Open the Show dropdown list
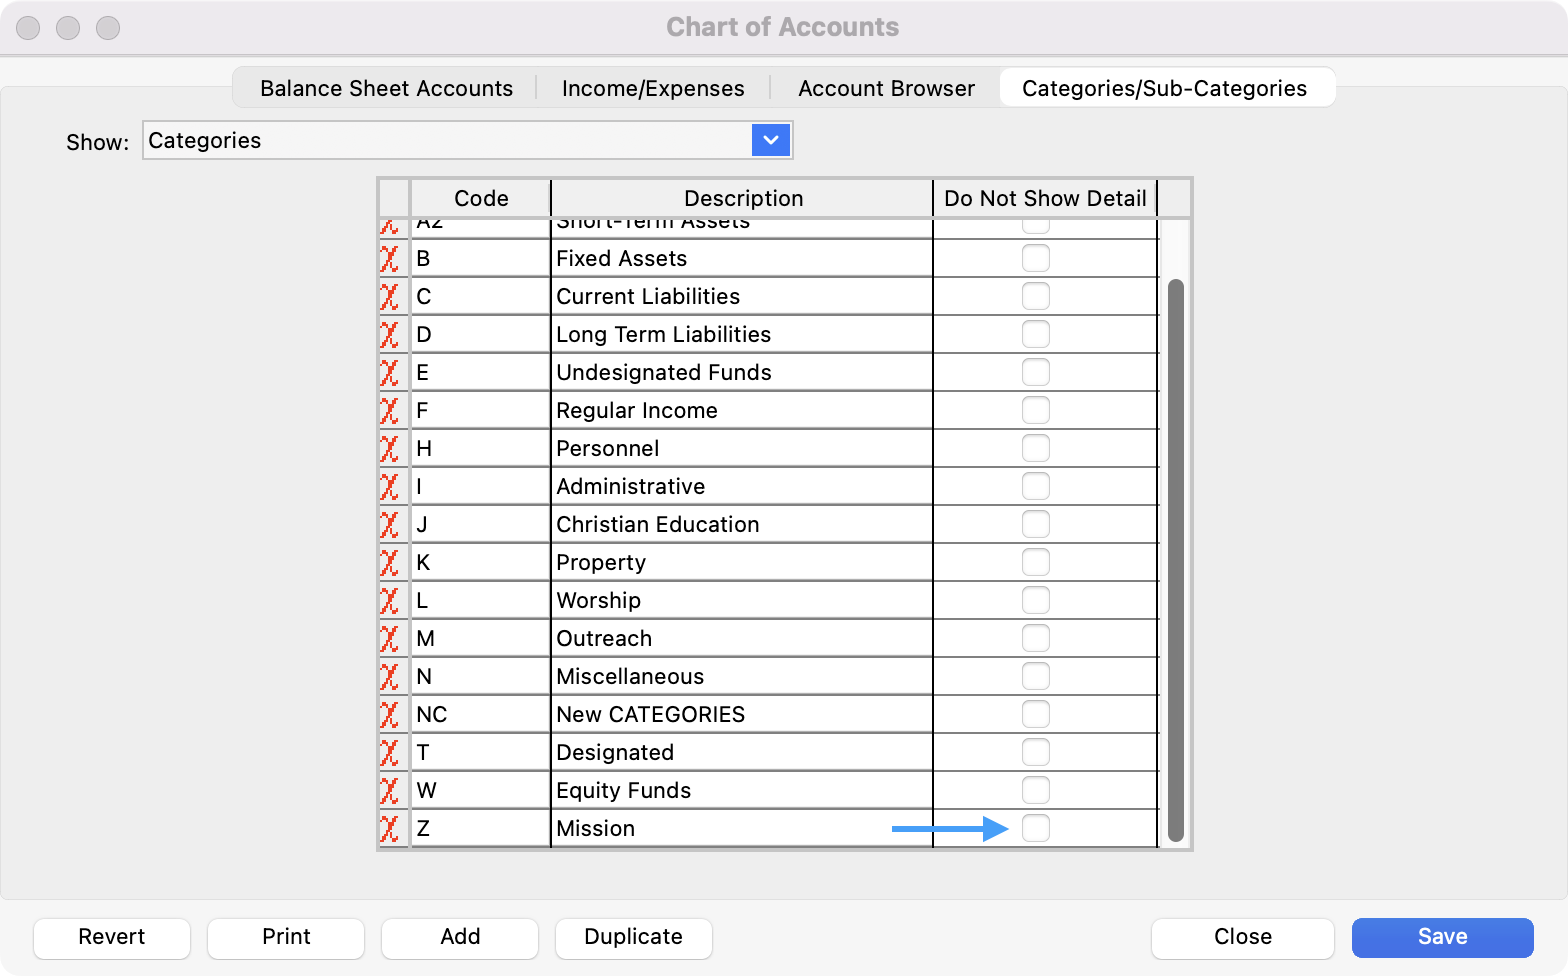 tap(770, 140)
